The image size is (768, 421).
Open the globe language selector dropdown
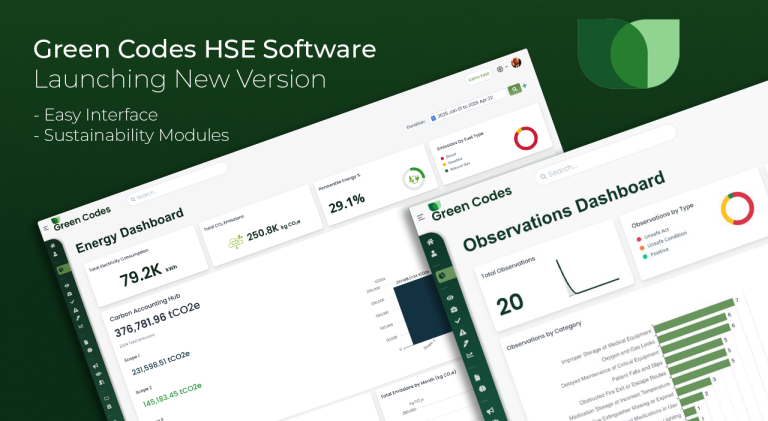502,69
